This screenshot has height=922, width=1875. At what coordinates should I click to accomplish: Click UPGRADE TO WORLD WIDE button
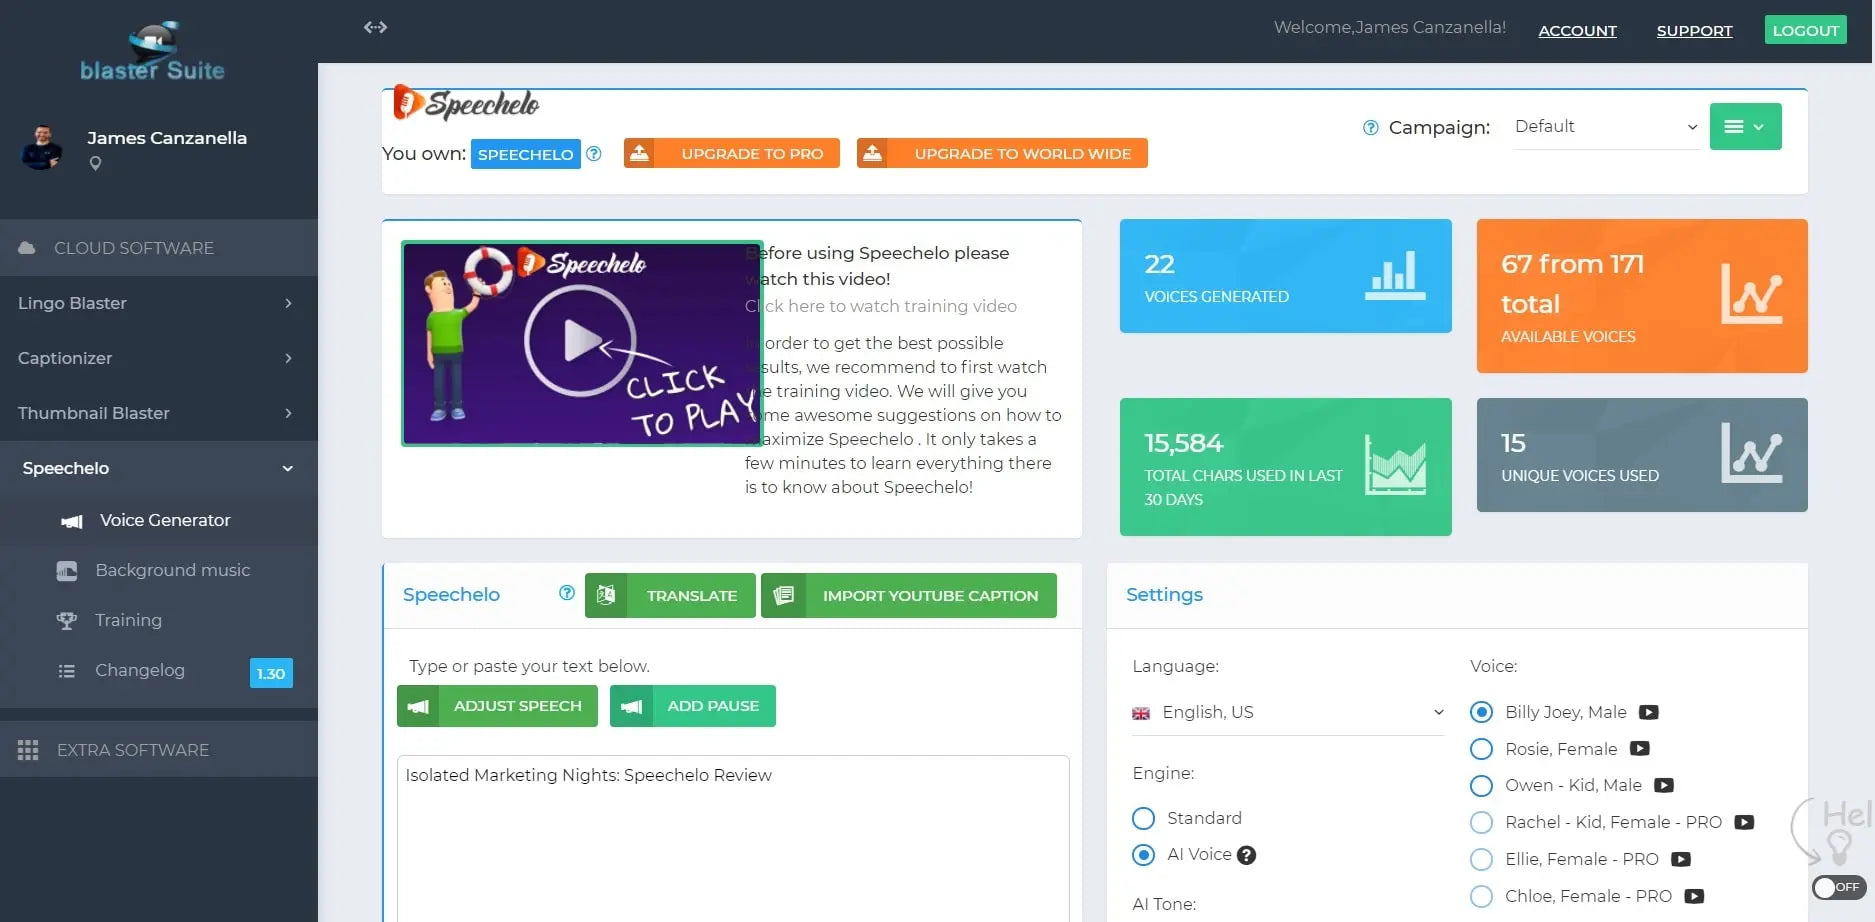point(1002,153)
